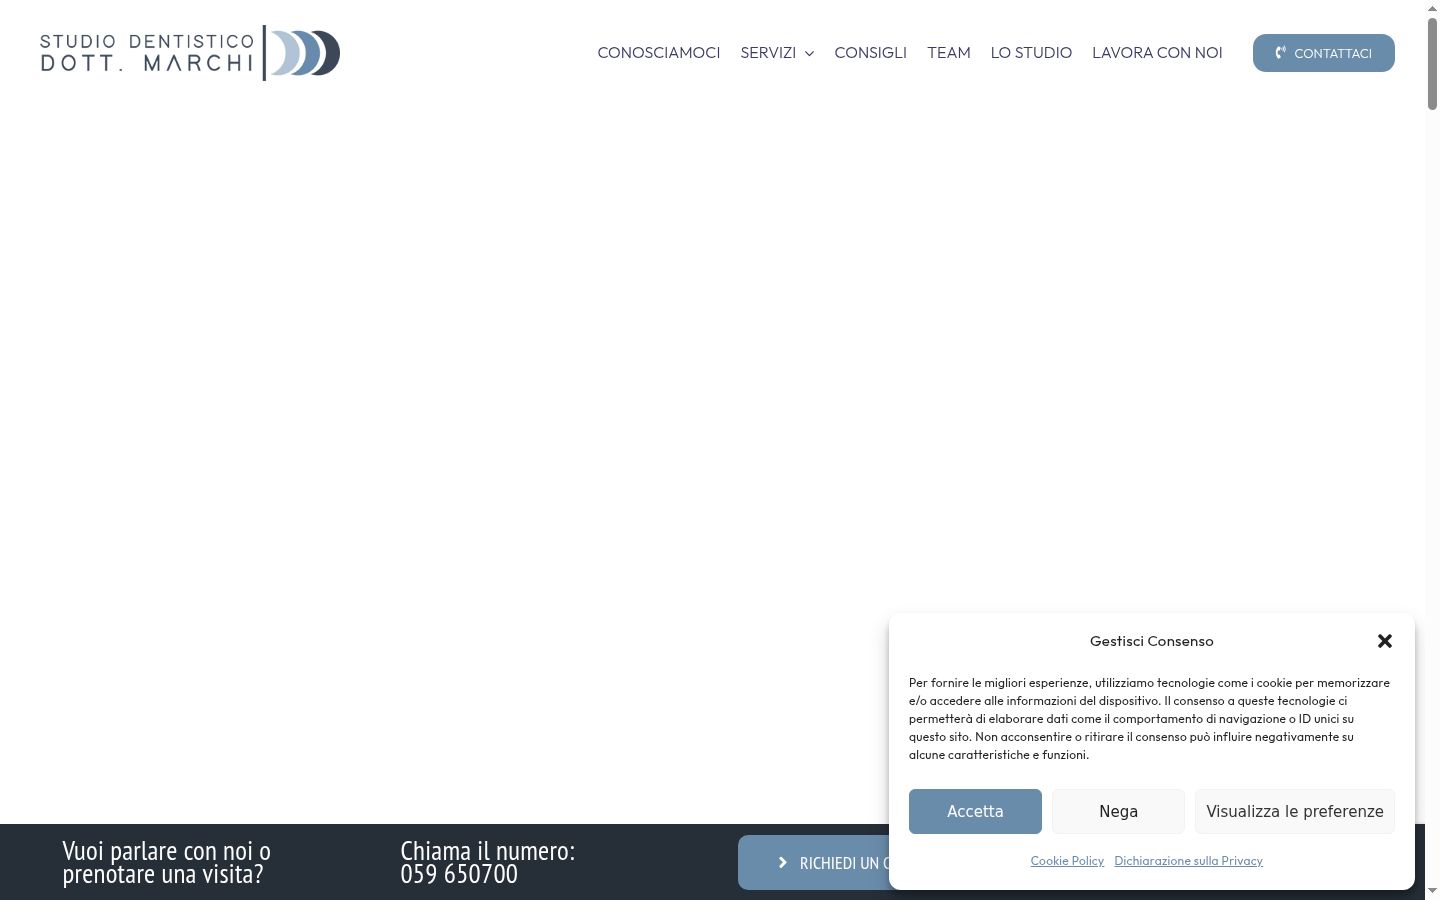Viewport: 1440px width, 900px height.
Task: Click the phone number 059 650700
Action: 459,874
